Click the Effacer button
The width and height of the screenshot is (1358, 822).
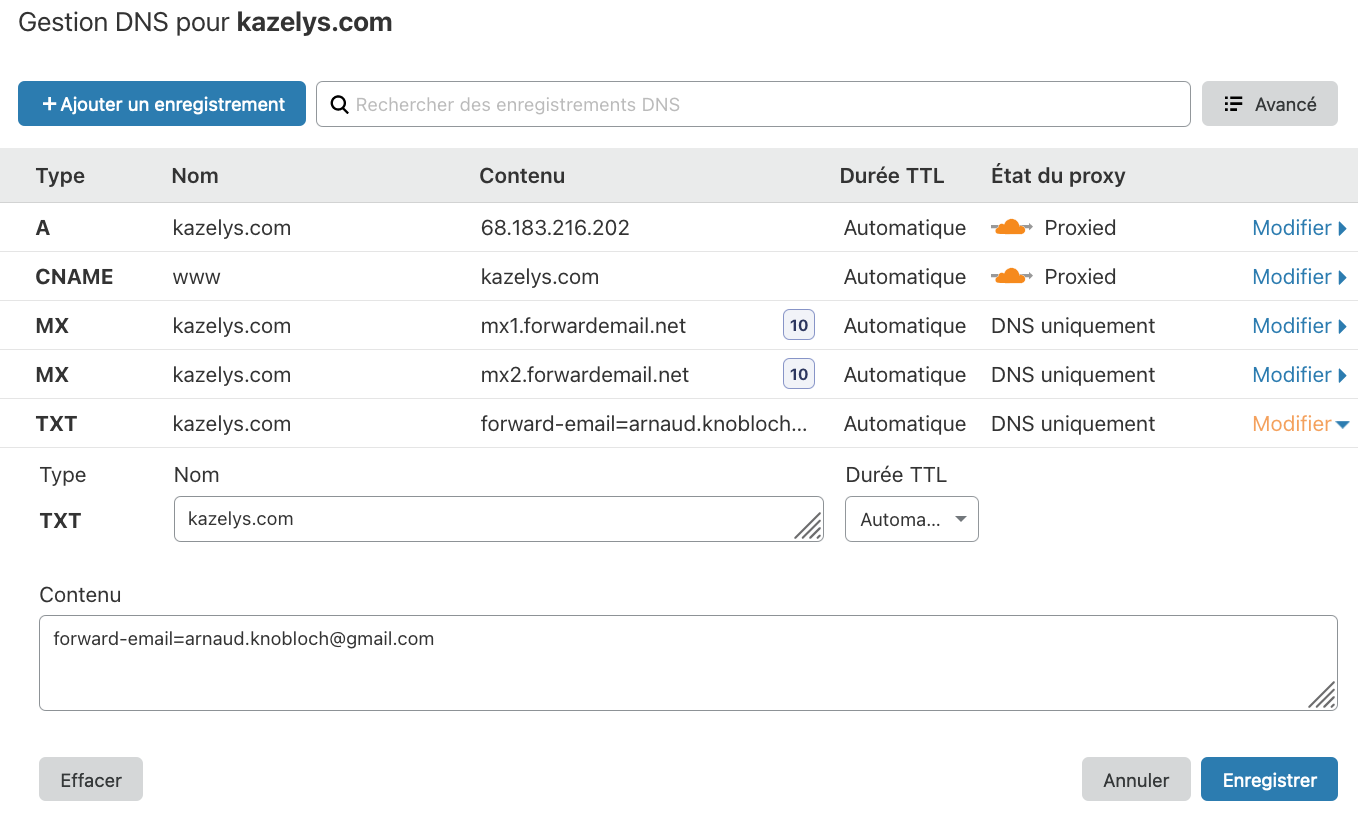coord(91,780)
